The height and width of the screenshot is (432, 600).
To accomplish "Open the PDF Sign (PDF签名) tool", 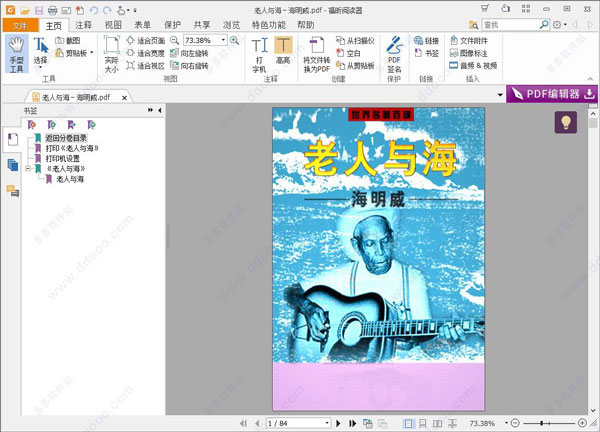I will coord(394,54).
